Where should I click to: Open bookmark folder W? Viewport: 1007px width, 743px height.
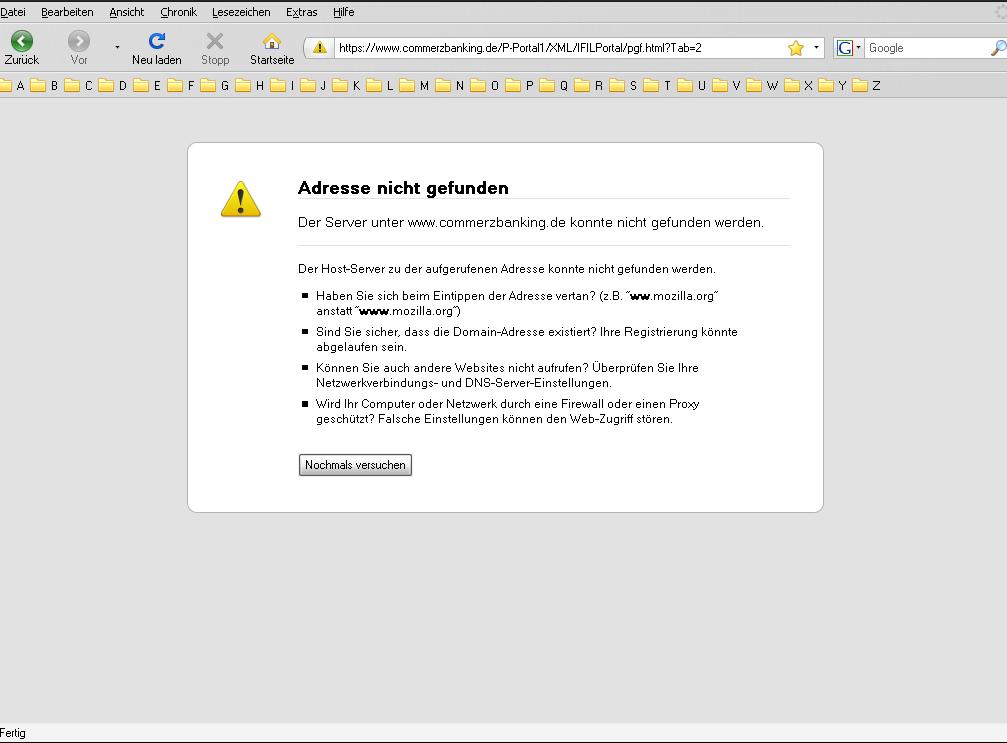762,85
